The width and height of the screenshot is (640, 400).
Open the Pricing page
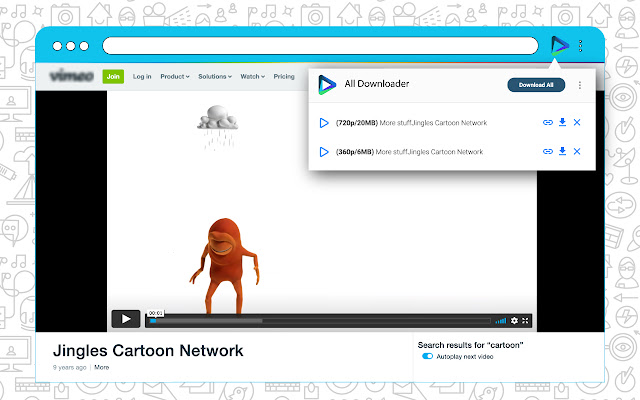pyautogui.click(x=284, y=76)
